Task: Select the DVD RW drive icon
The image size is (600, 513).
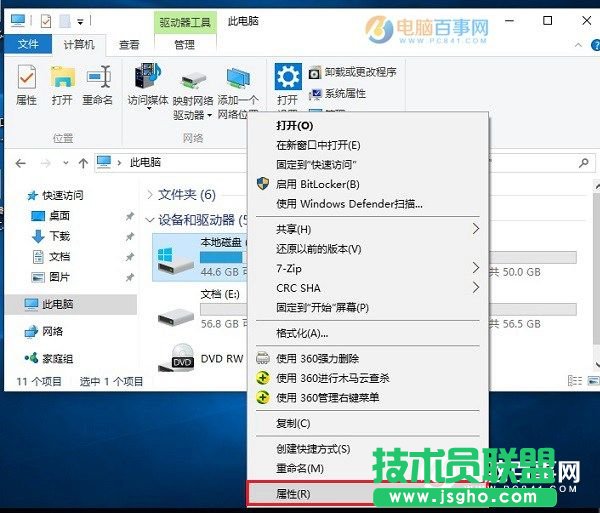Action: pyautogui.click(x=176, y=358)
